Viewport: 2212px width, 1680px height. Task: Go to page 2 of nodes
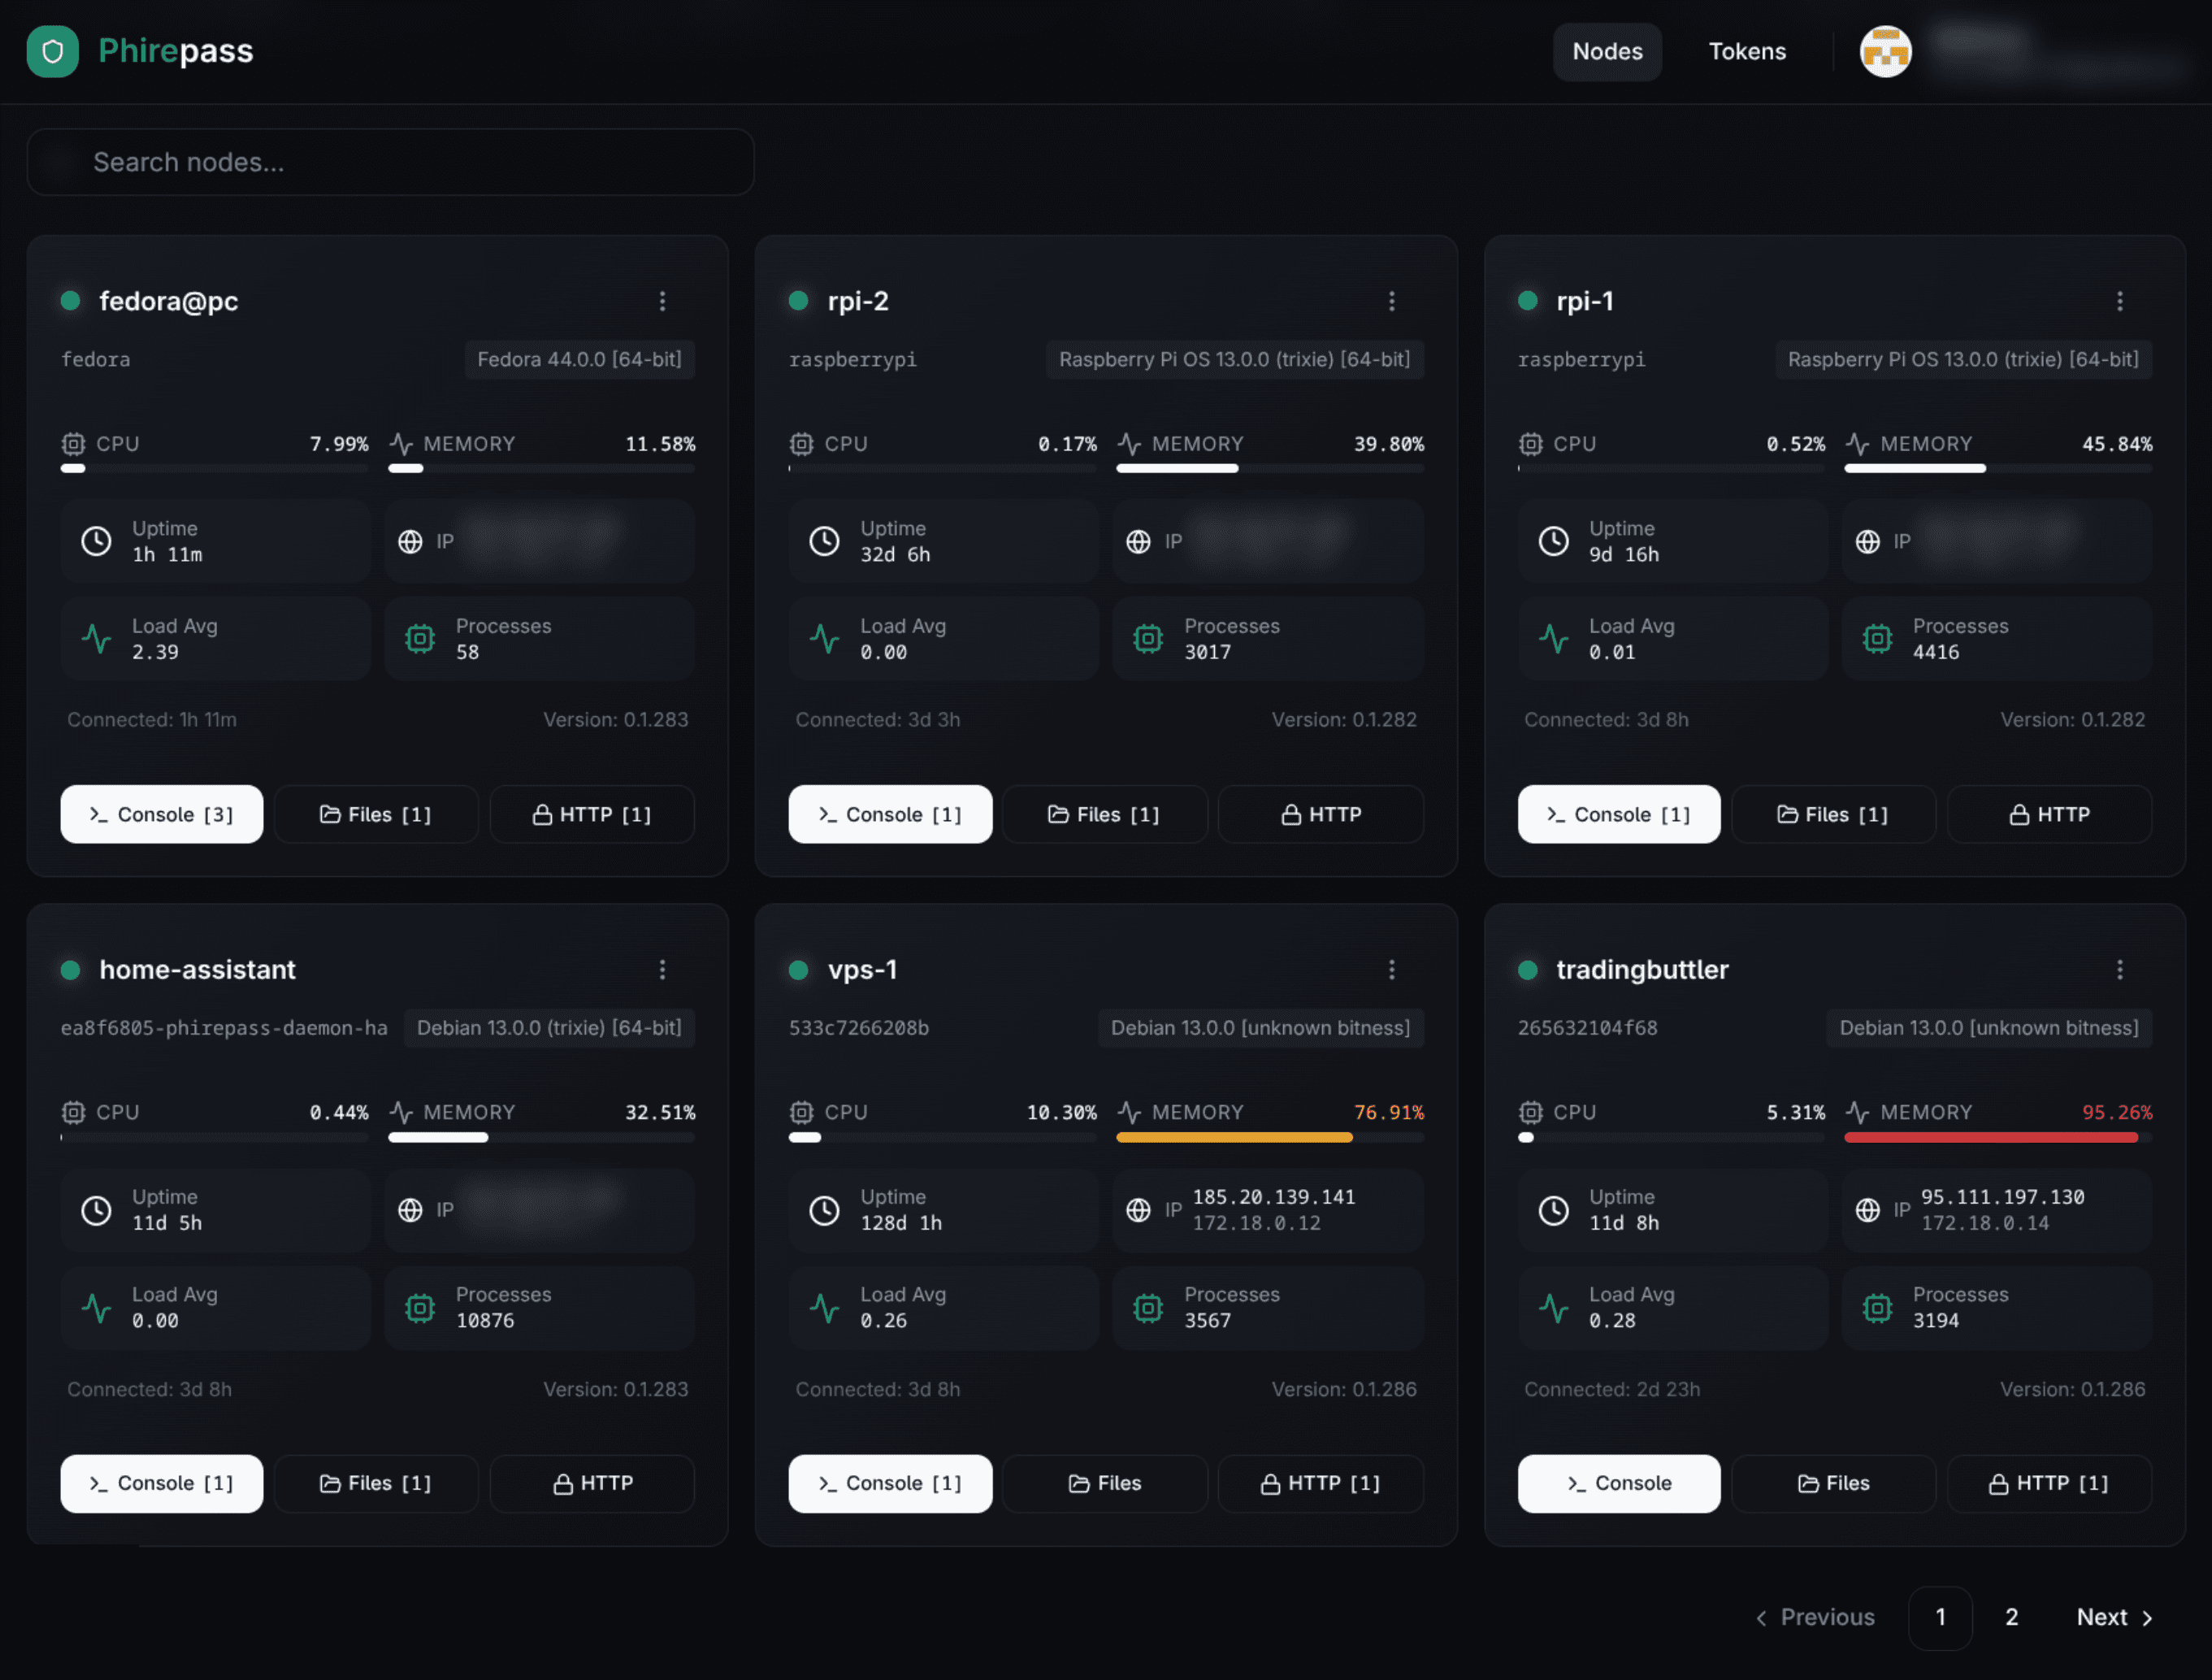pos(2011,1617)
